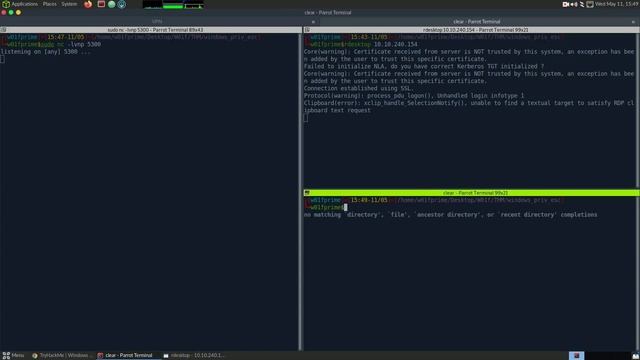640x360 pixels.
Task: Switch to the VPN terminal tab
Action: click(157, 21)
